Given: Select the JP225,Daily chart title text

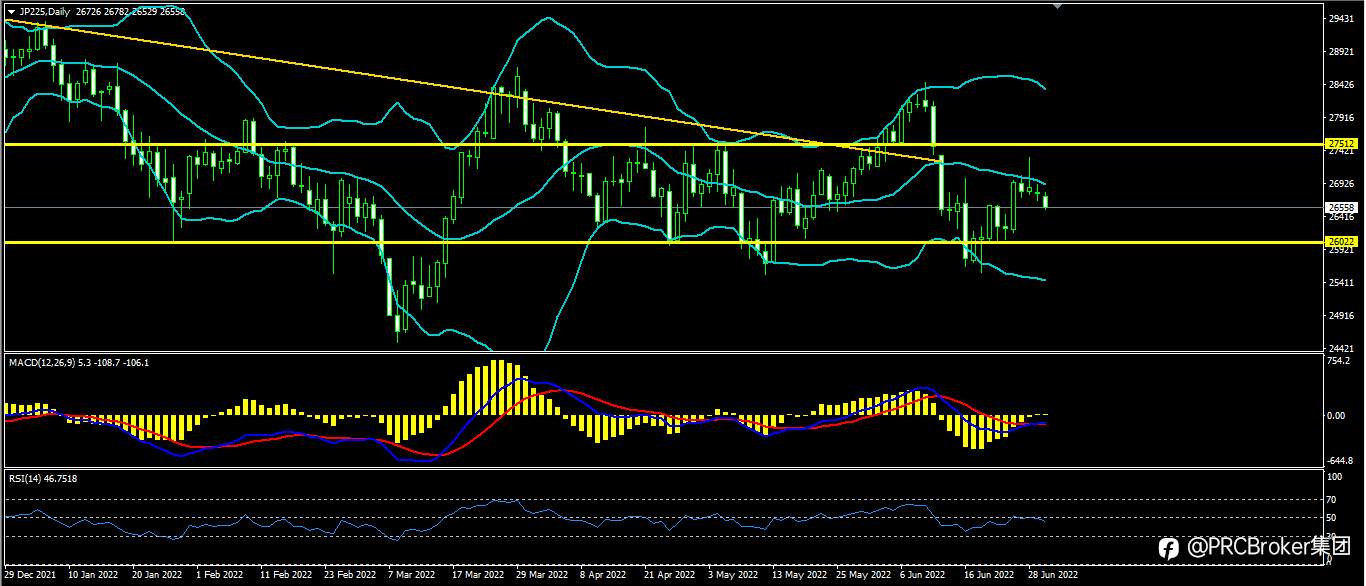Looking at the screenshot, I should [44, 11].
